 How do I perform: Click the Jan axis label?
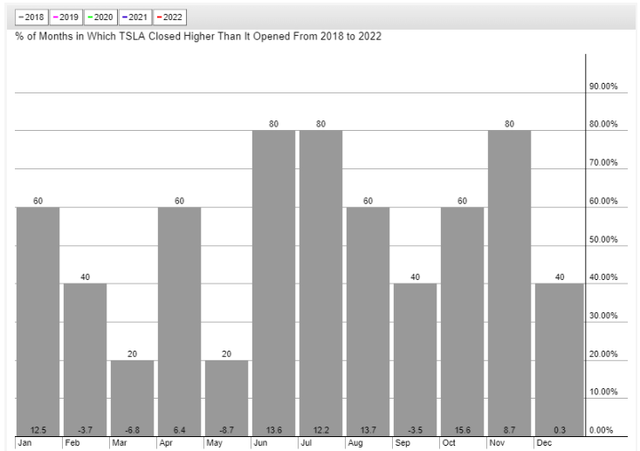[24, 443]
